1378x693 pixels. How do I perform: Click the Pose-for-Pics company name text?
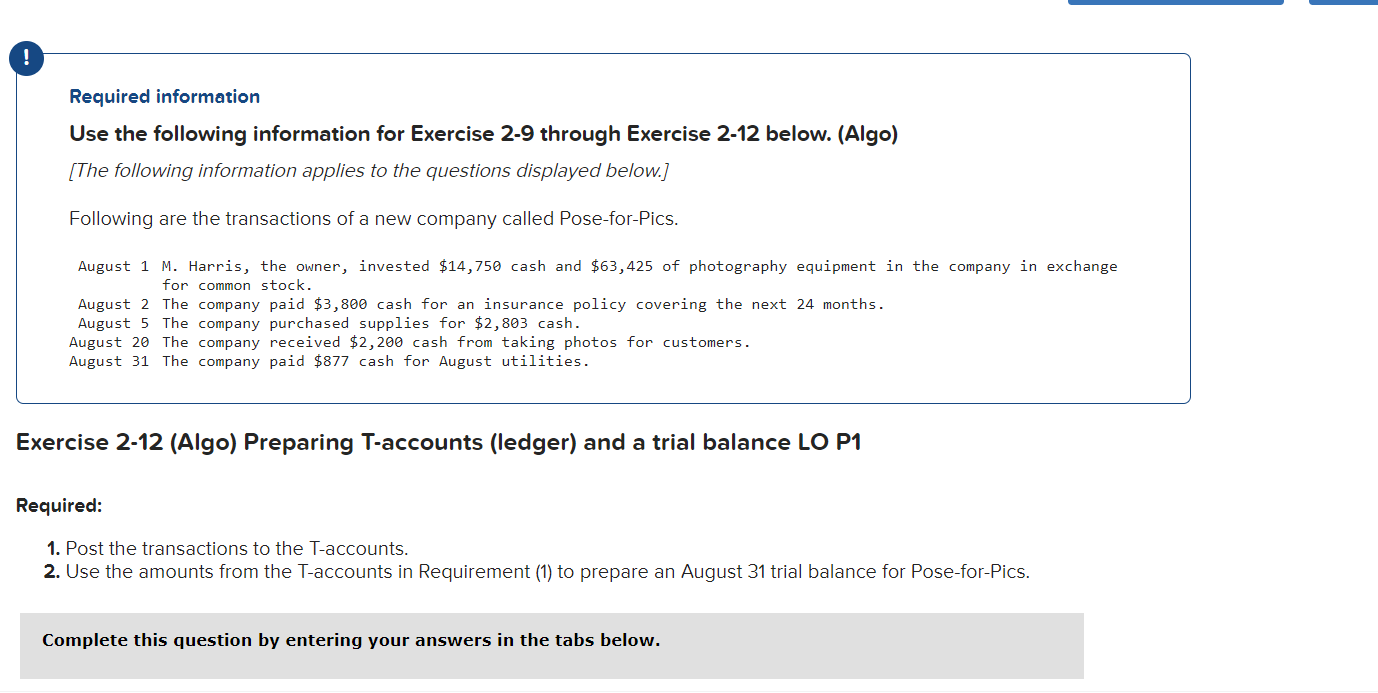pos(615,218)
